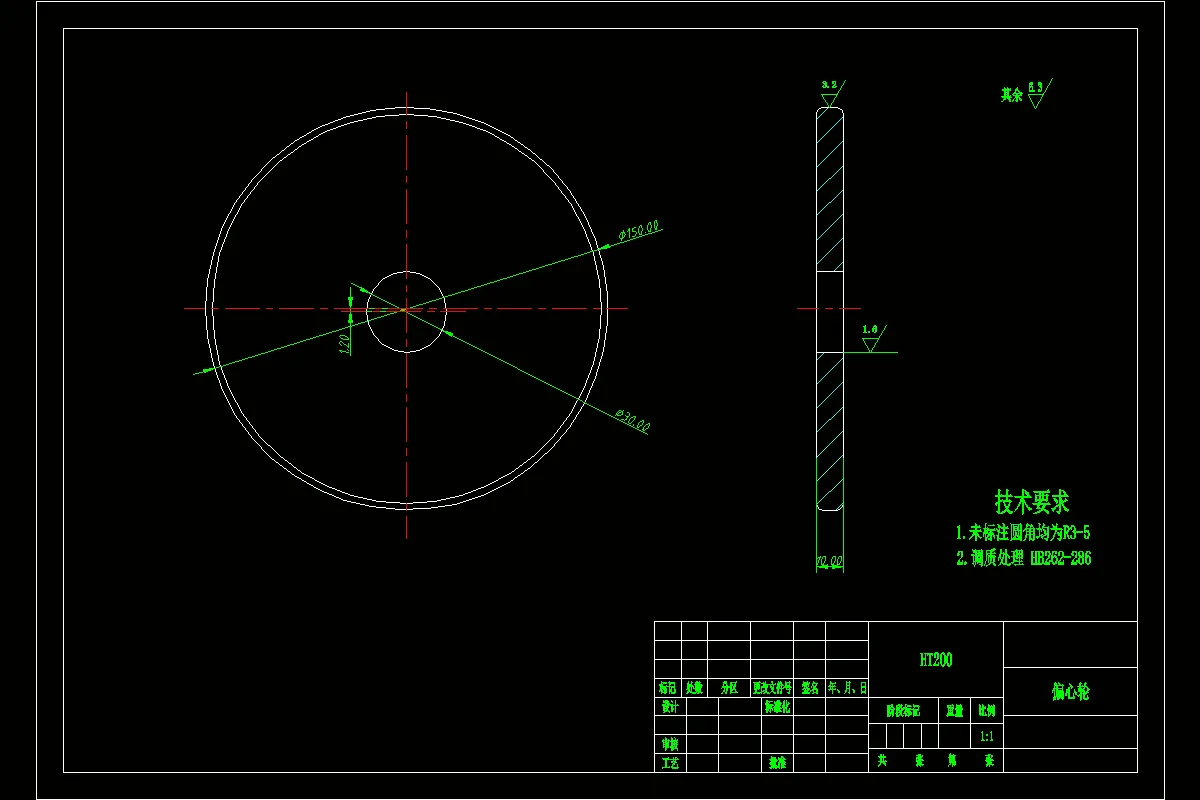Click the 工艺 row label
1200x800 pixels.
pyautogui.click(x=669, y=763)
